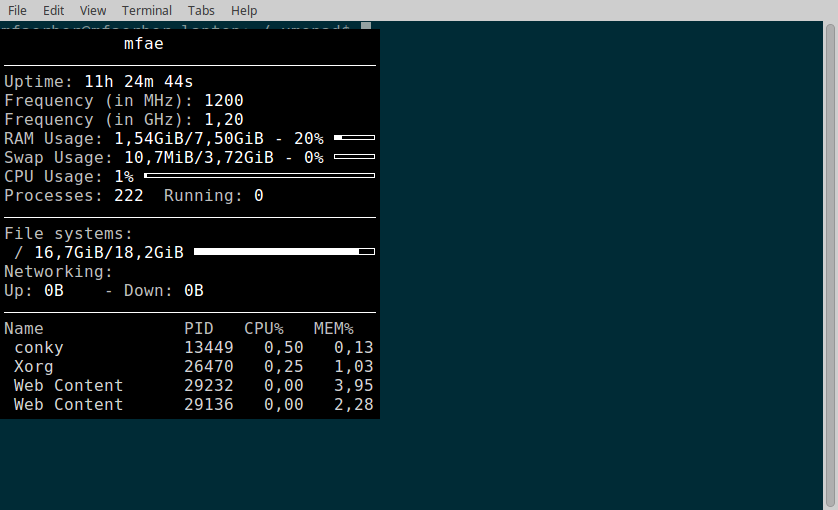838x510 pixels.
Task: Click the 'Name' column header
Action: point(24,329)
